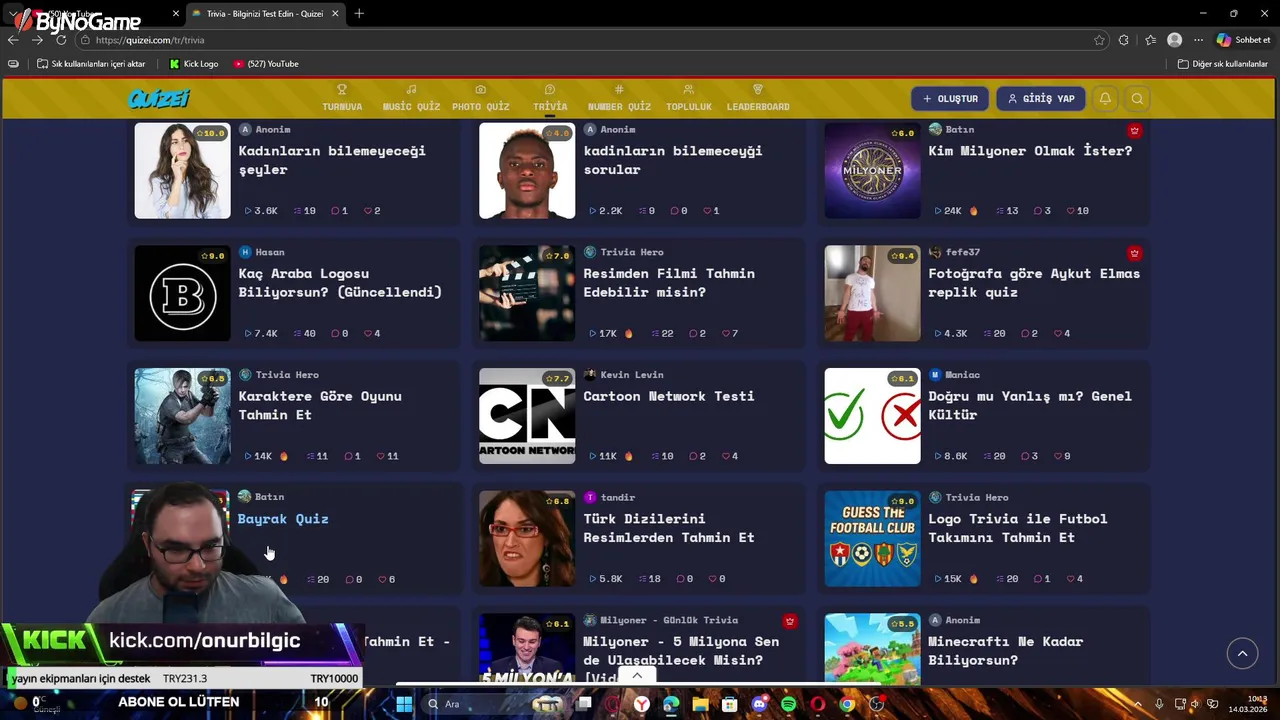Screen dimensions: 1280x720
Task: Open the browser profile avatar
Action: pyautogui.click(x=1174, y=40)
